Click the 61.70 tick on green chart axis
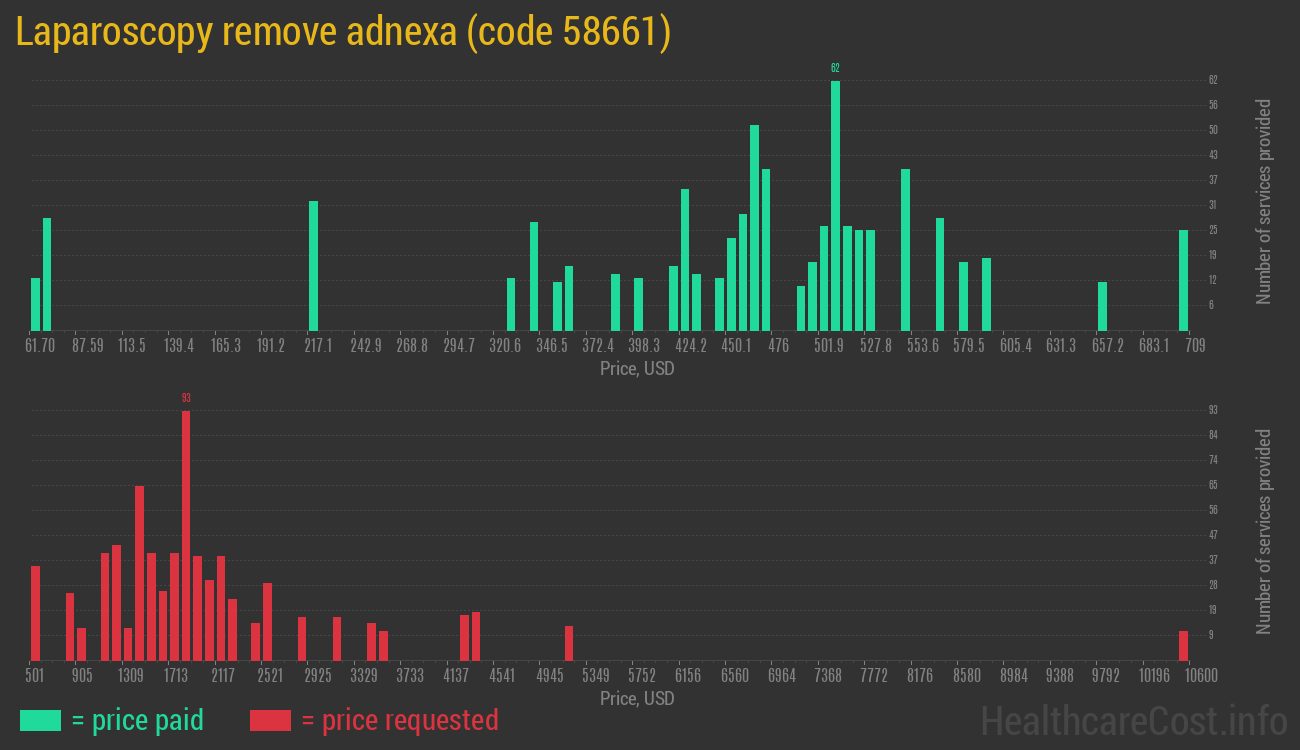 tap(40, 346)
